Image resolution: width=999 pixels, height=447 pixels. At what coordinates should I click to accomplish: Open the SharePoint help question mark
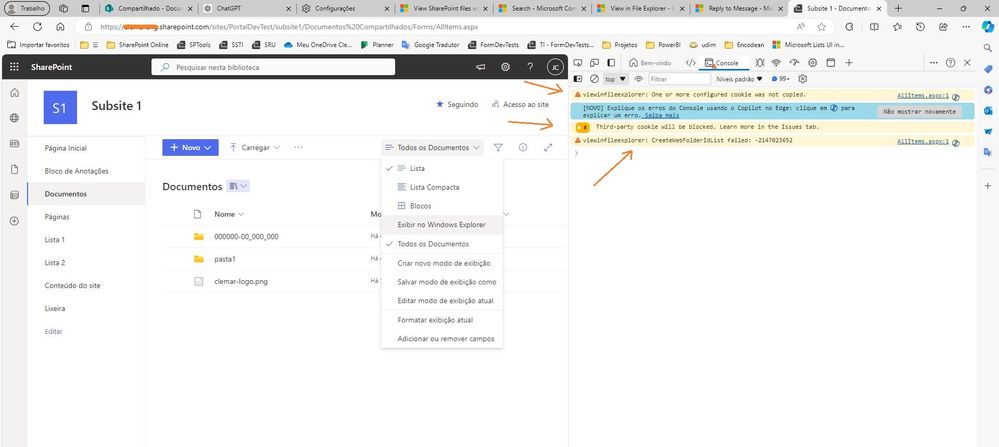tap(529, 67)
